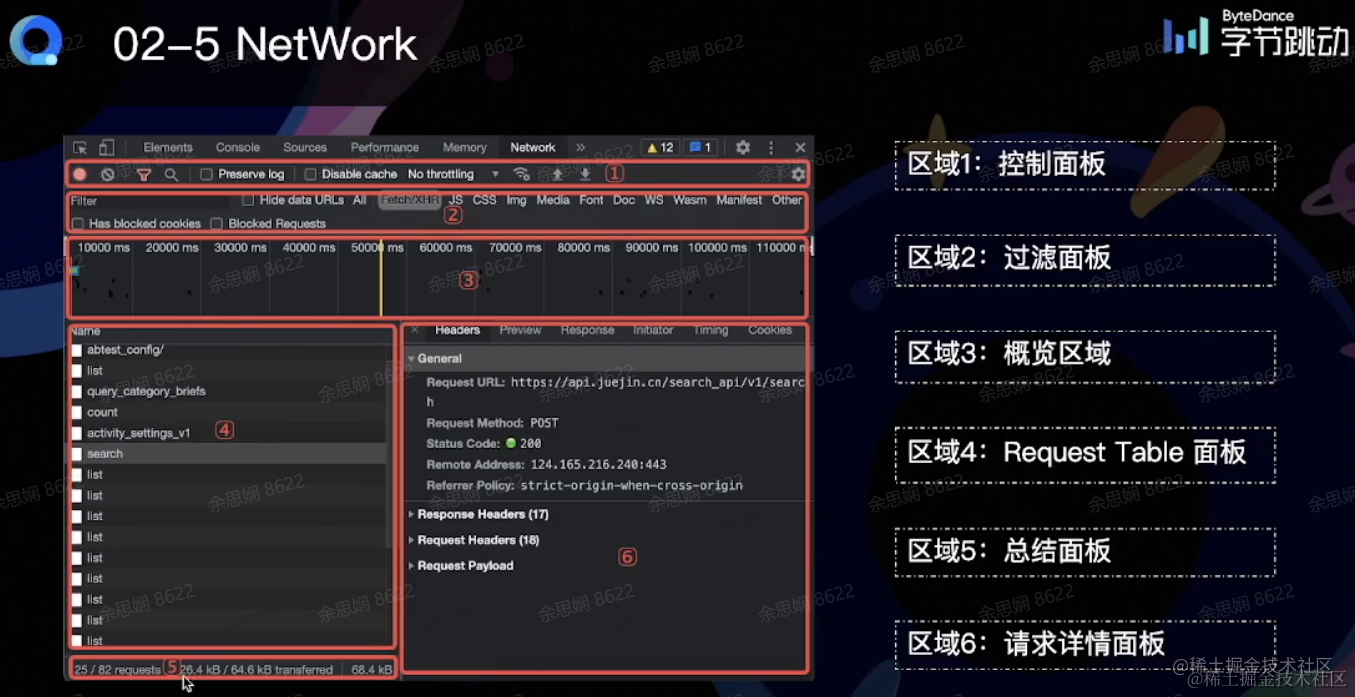Activate the inspect element picker icon
The height and width of the screenshot is (697, 1355).
[80, 147]
